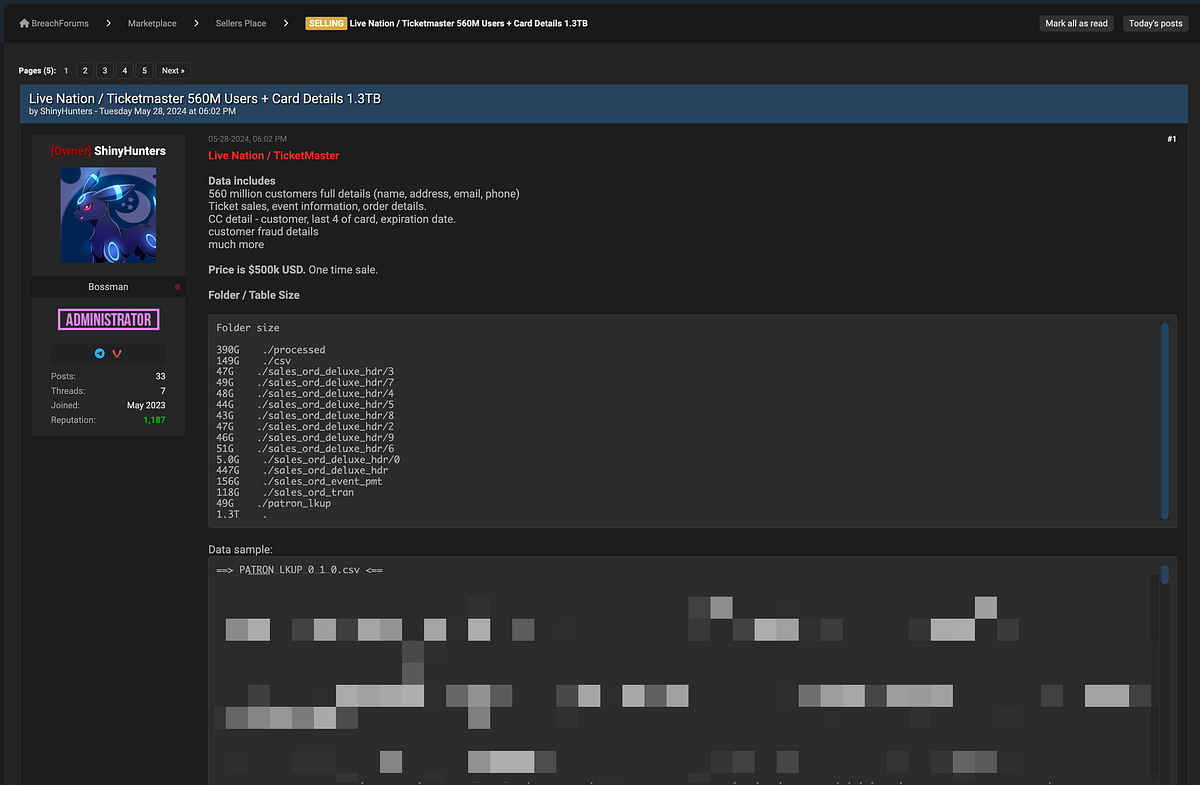Viewport: 1200px width, 785px height.
Task: Click the ./sales_ord_tran line
Action: click(x=285, y=492)
